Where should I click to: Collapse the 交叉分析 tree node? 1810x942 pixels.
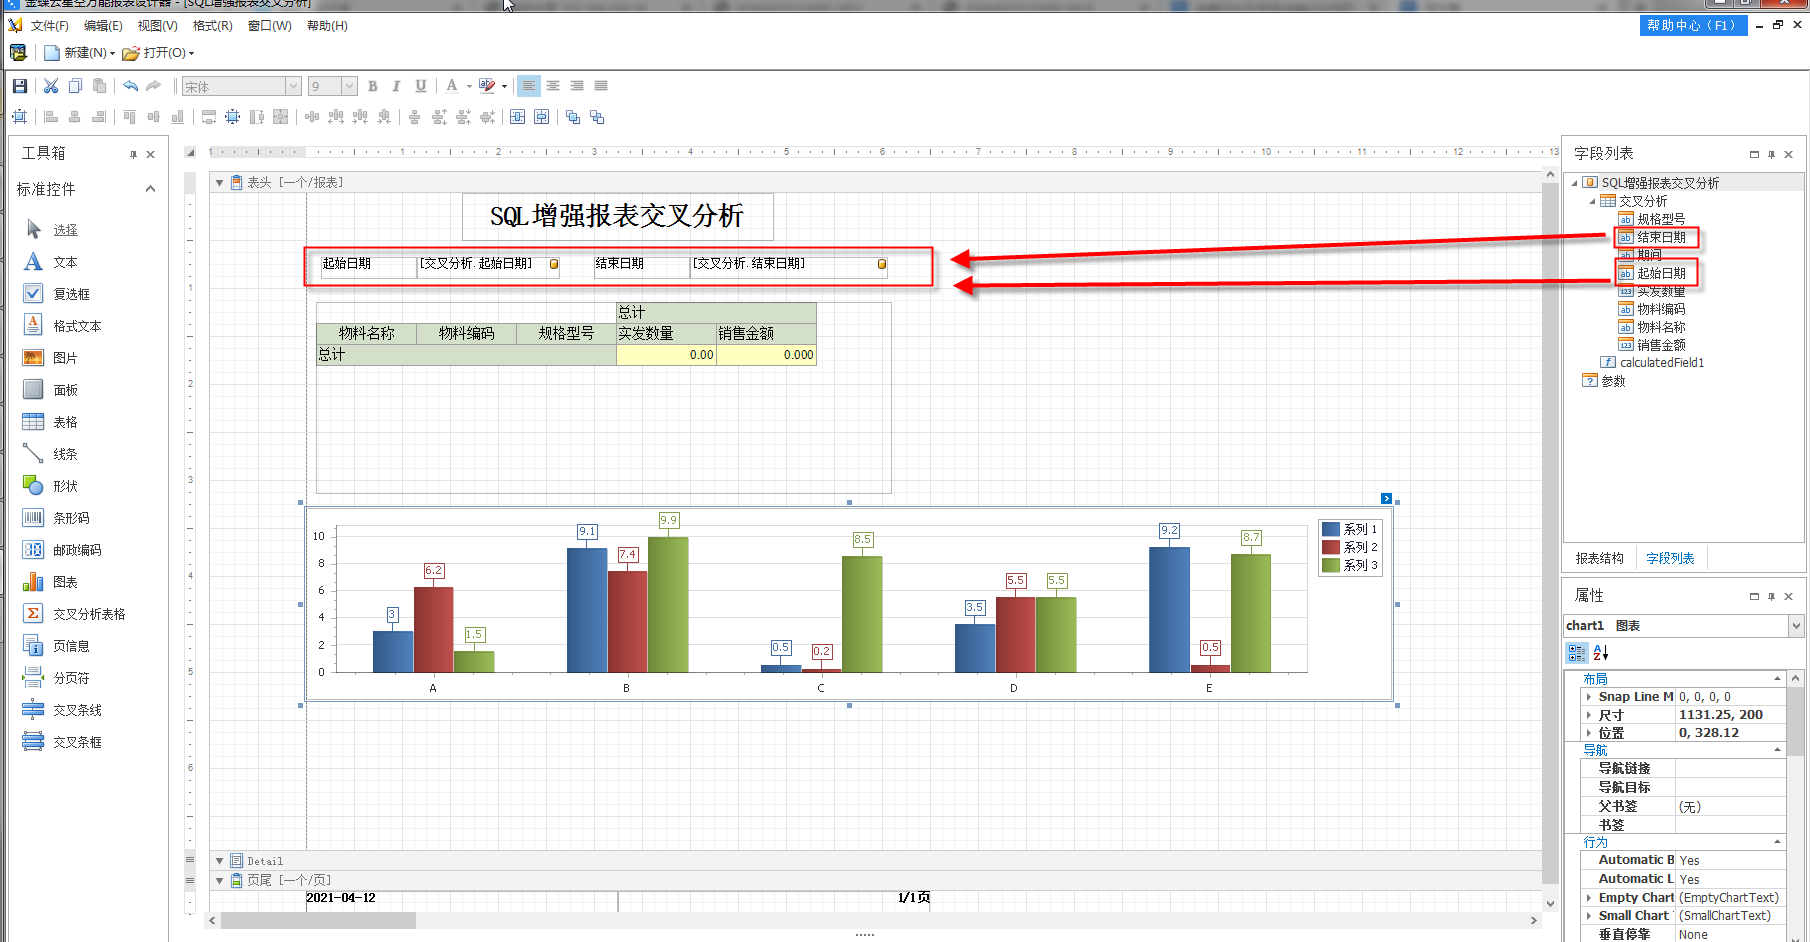click(x=1592, y=201)
